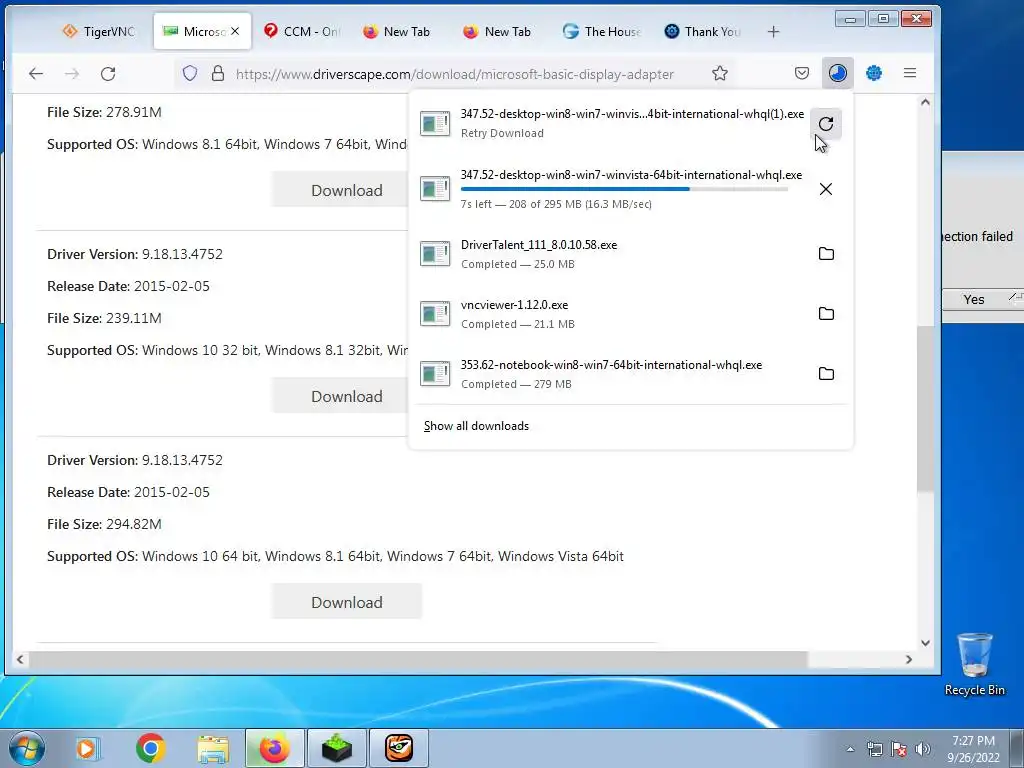This screenshot has height=768, width=1024.
Task: Launch Media Player from the taskbar
Action: point(86,748)
